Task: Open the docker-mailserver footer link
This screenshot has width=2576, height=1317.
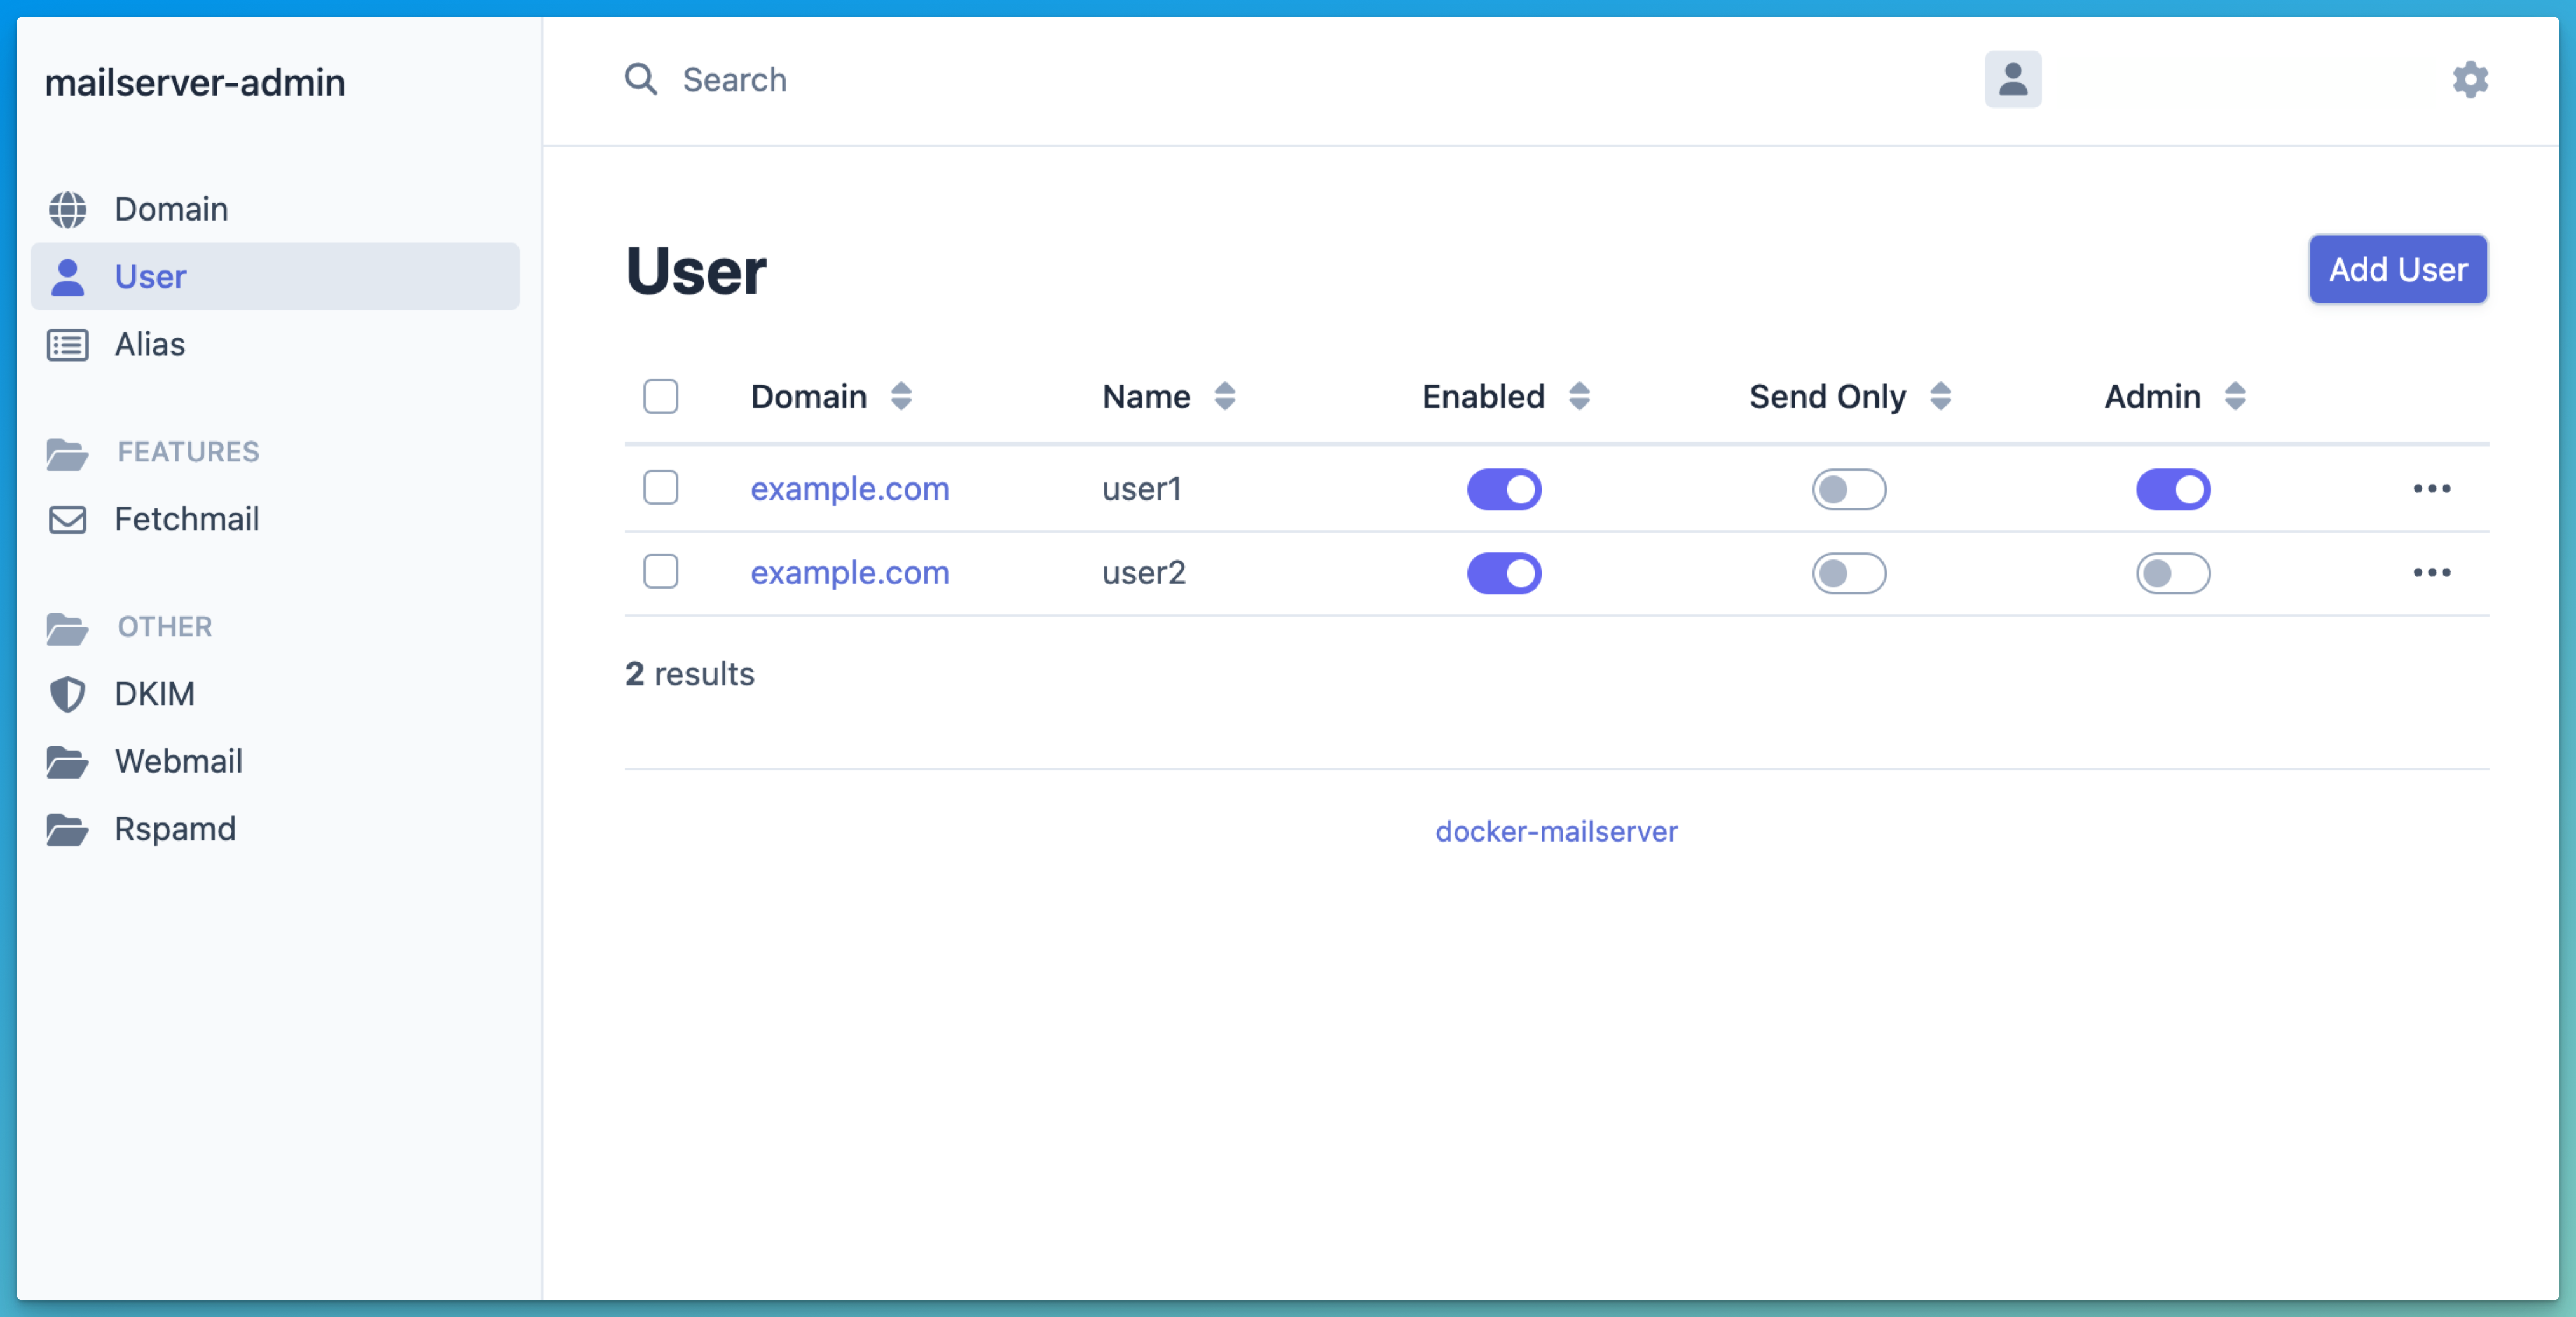Action: click(1556, 832)
